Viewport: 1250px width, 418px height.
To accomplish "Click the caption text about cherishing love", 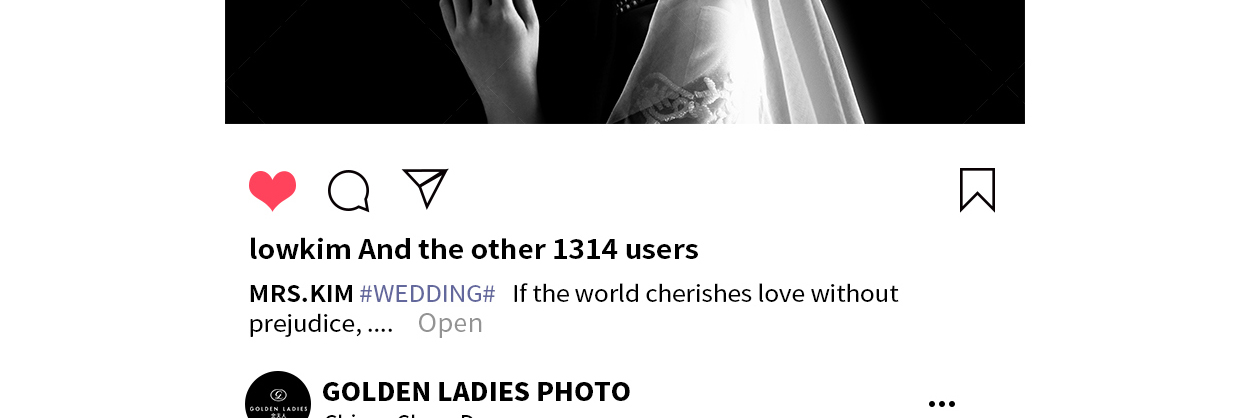I will tap(705, 294).
